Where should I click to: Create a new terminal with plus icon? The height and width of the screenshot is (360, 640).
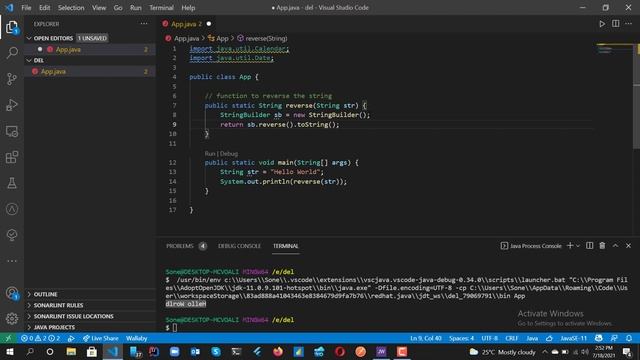tap(570, 246)
